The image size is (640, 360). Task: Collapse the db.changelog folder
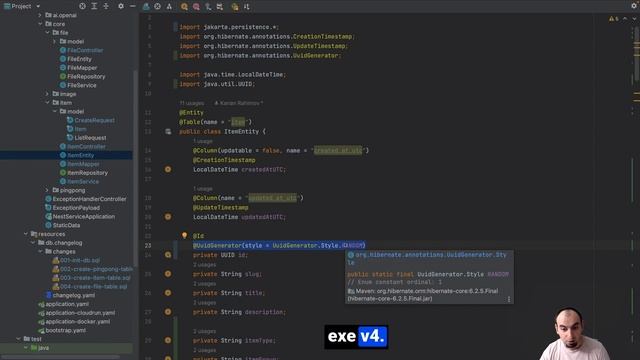pyautogui.click(x=33, y=242)
